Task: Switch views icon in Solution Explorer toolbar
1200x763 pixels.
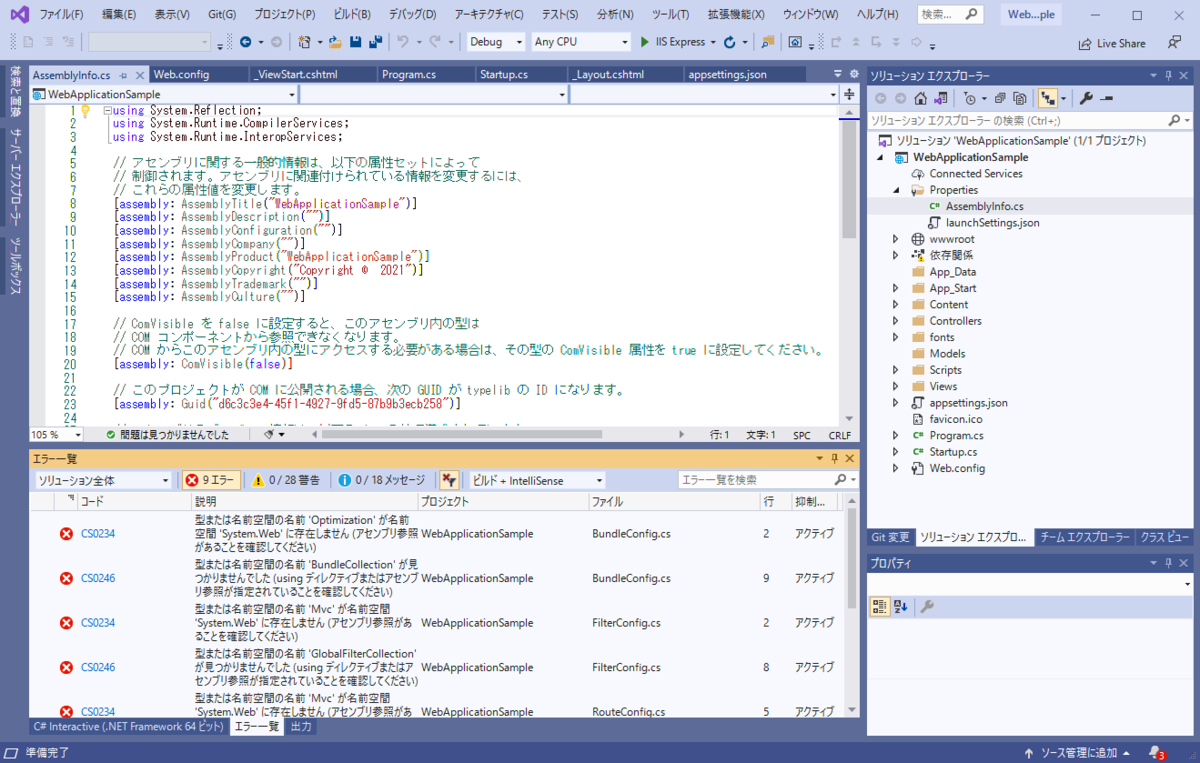Action: (940, 98)
